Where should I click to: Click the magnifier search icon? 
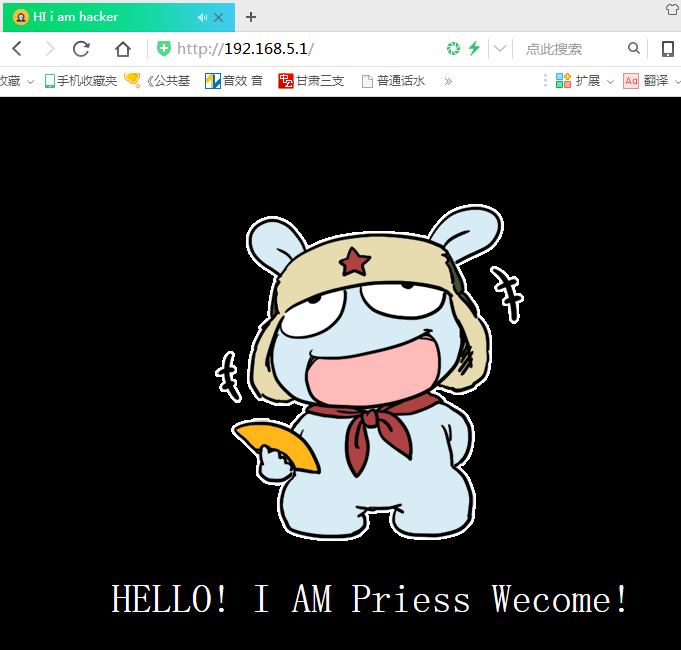point(634,48)
